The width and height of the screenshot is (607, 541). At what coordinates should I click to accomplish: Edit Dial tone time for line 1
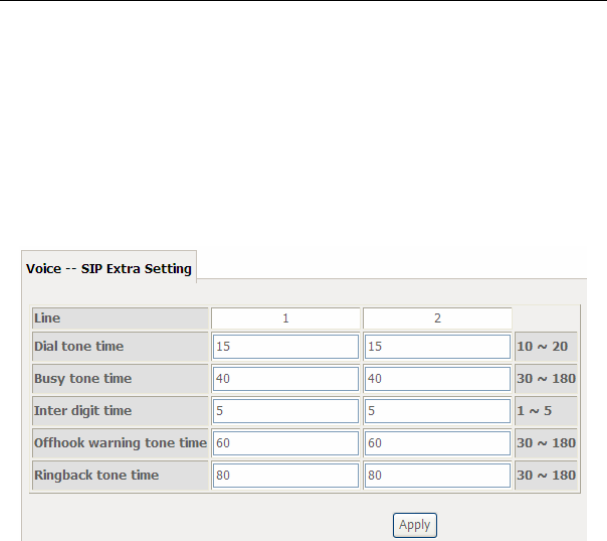click(x=286, y=346)
